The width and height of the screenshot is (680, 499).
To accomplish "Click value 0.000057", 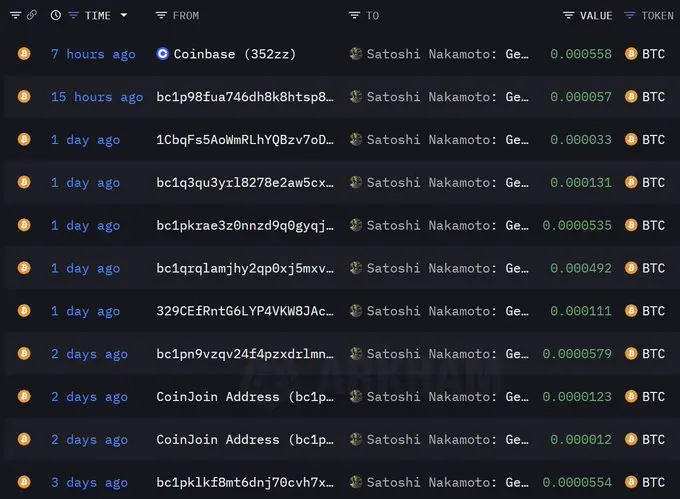I will [x=581, y=97].
